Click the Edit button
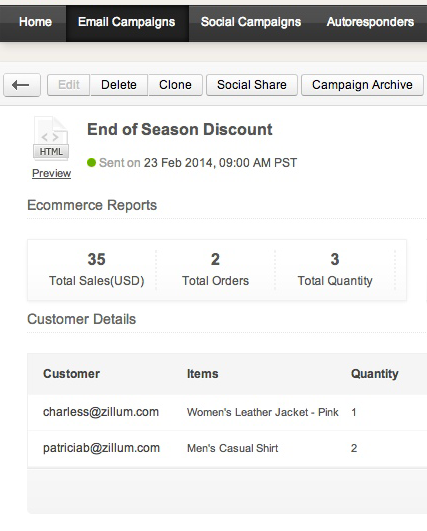 69,85
